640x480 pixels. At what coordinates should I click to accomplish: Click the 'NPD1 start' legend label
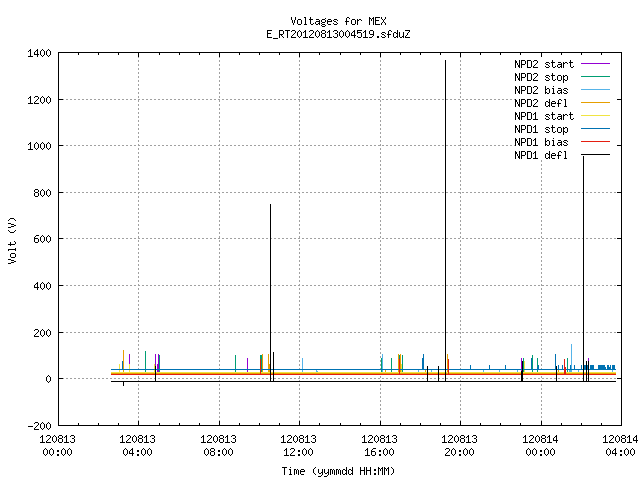tap(544, 116)
